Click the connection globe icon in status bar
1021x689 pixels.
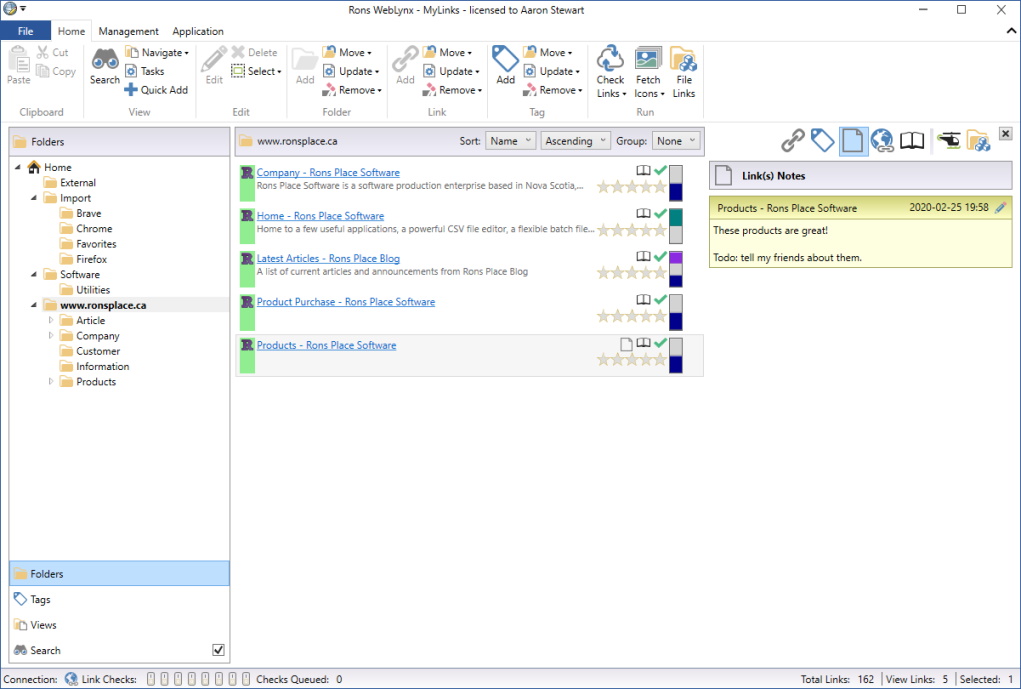click(x=71, y=679)
